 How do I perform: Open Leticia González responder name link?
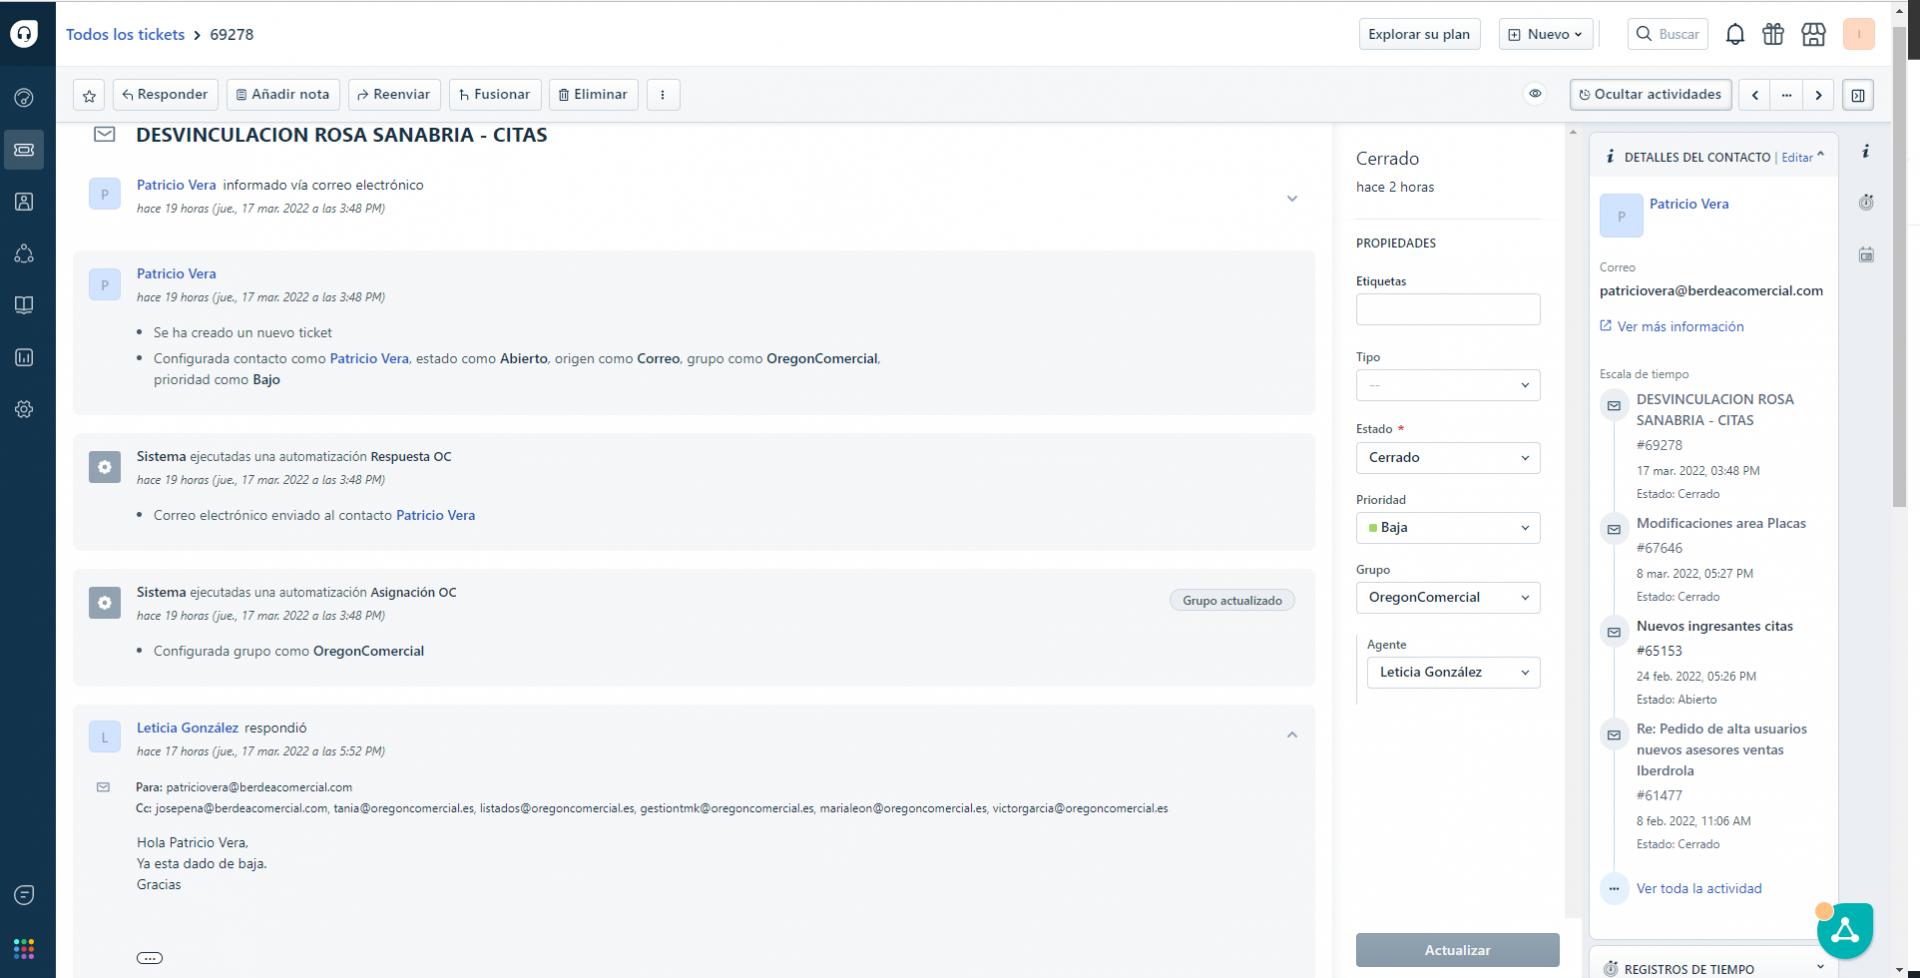click(188, 728)
